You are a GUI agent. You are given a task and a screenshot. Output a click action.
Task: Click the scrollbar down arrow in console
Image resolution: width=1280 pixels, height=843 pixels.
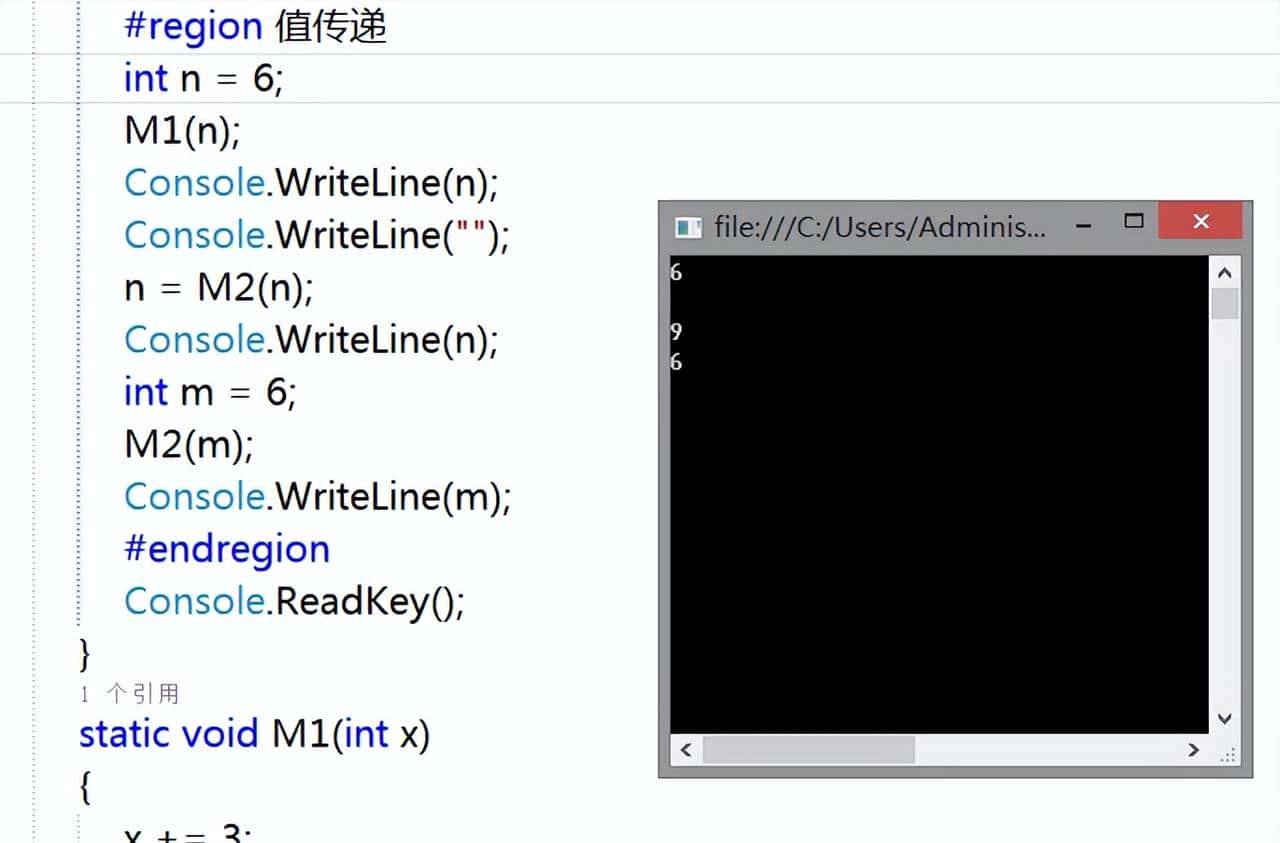[x=1222, y=718]
